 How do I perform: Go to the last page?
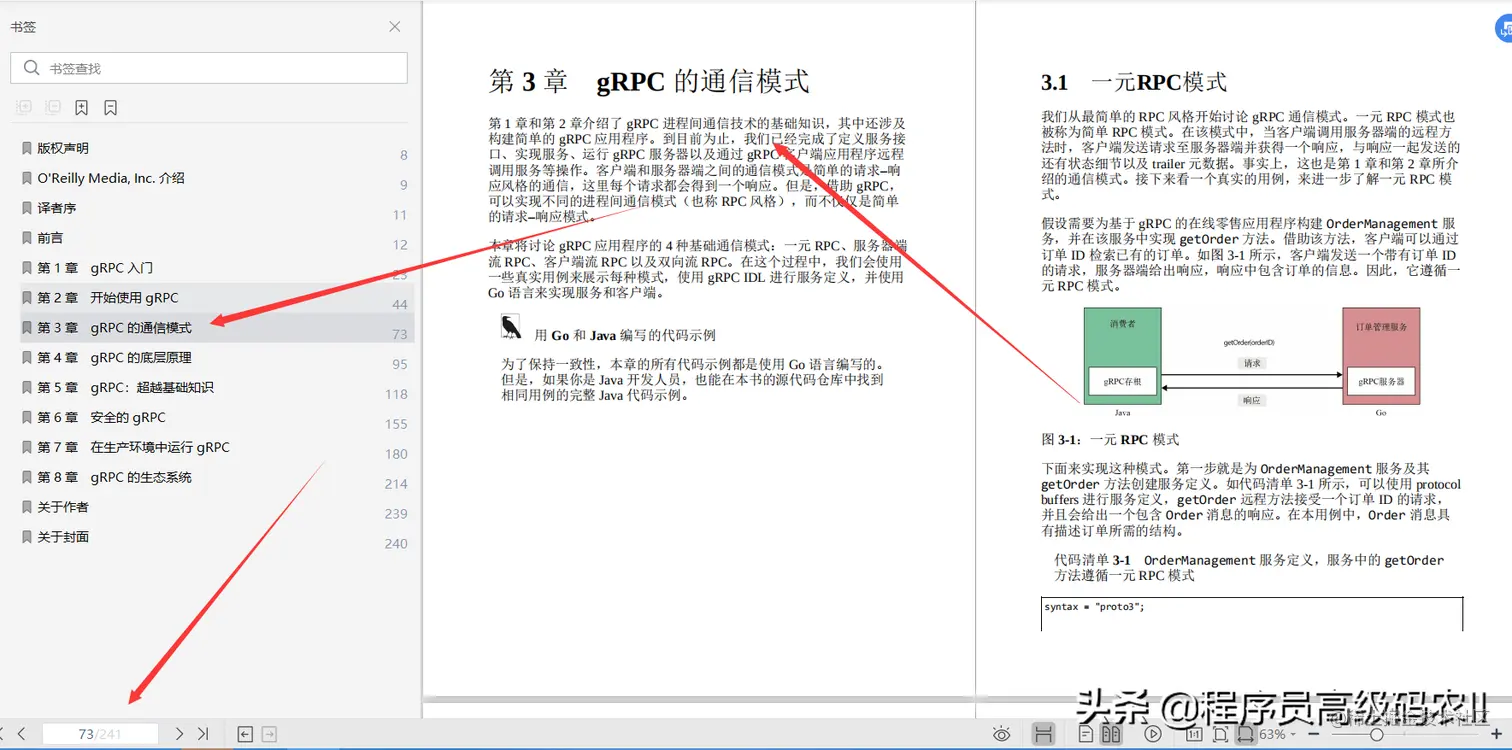click(x=201, y=733)
